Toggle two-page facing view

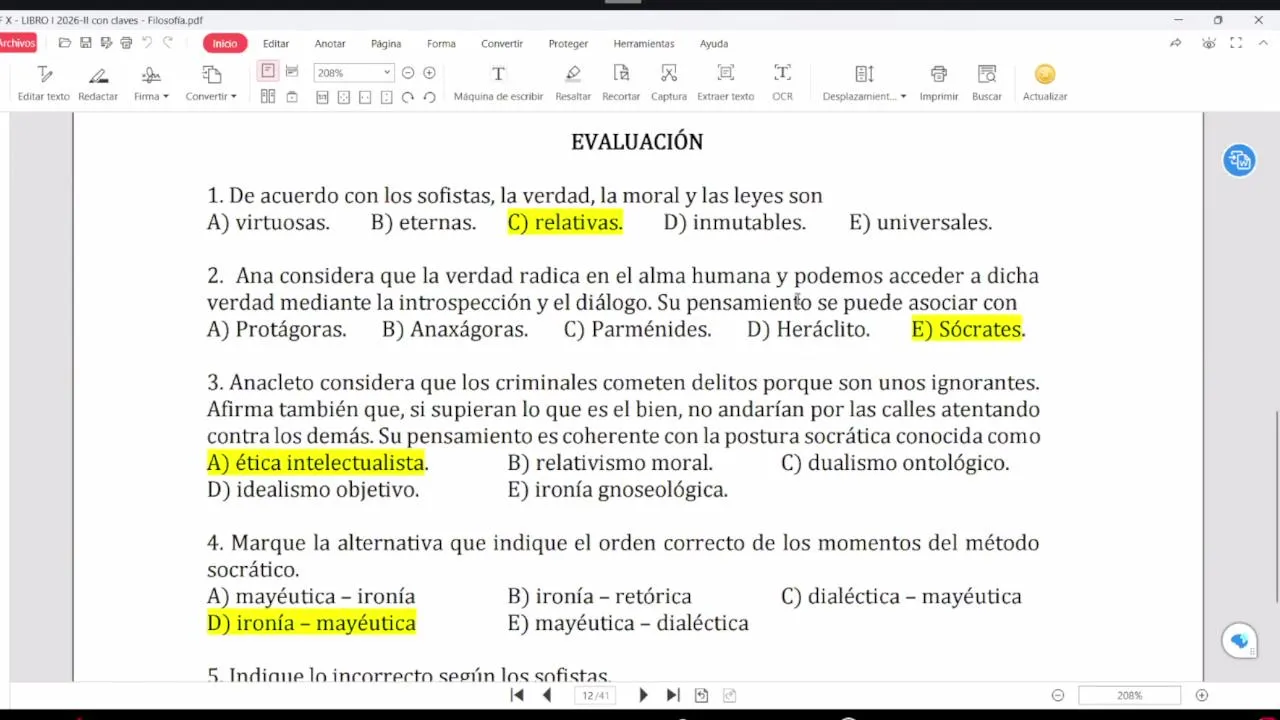[x=268, y=97]
